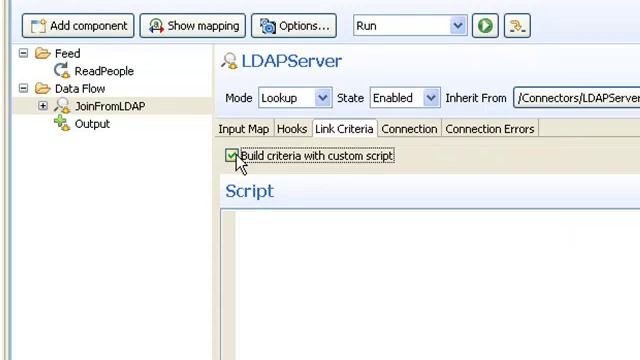
Task: Click the Add component icon
Action: pyautogui.click(x=38, y=26)
